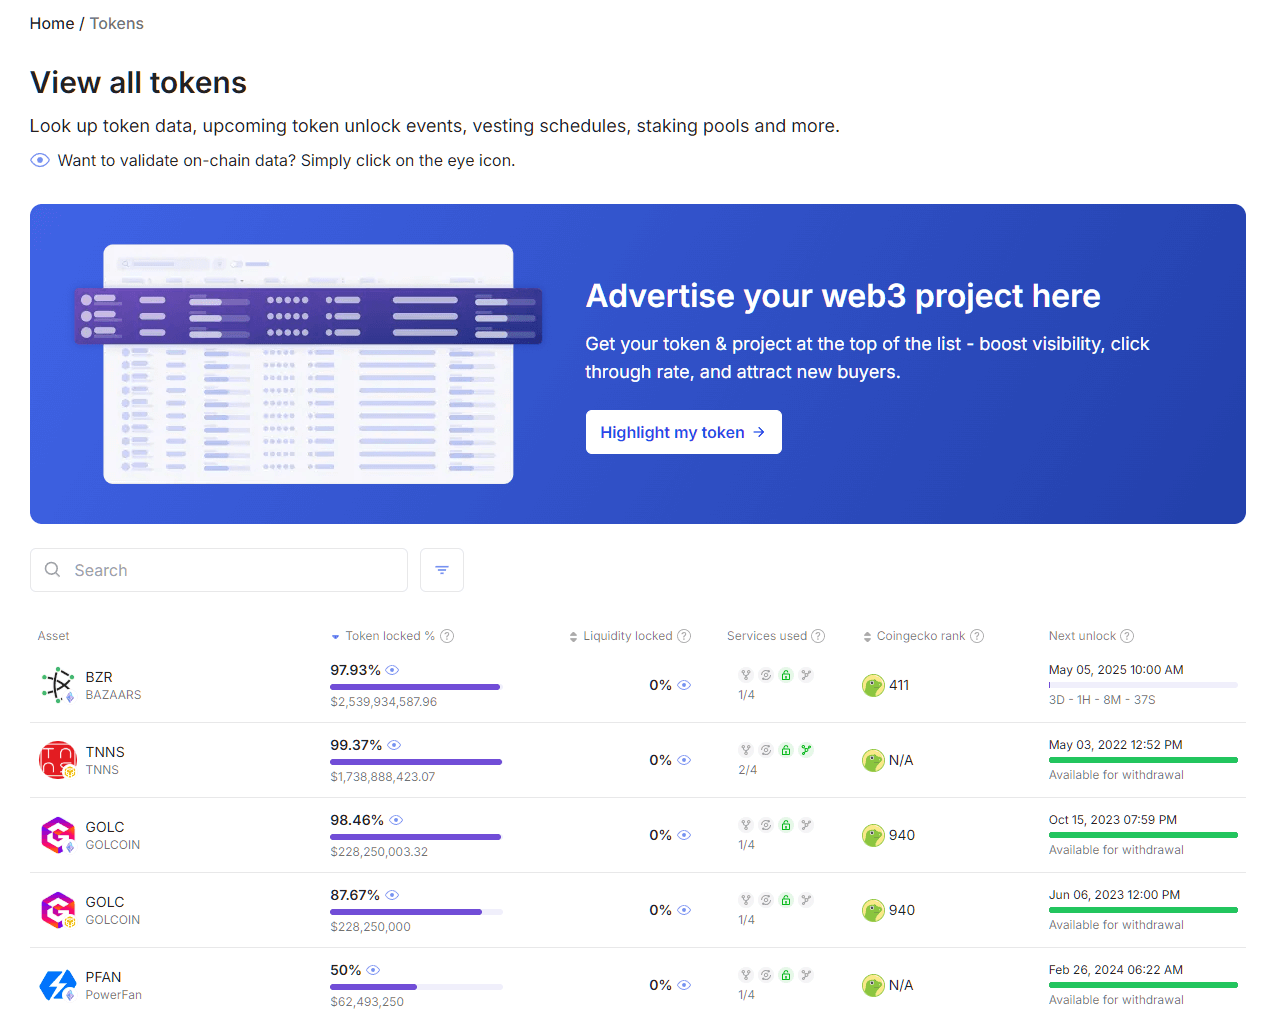Click GOLC's purple token locked progress bar
1283x1022 pixels.
click(x=415, y=837)
